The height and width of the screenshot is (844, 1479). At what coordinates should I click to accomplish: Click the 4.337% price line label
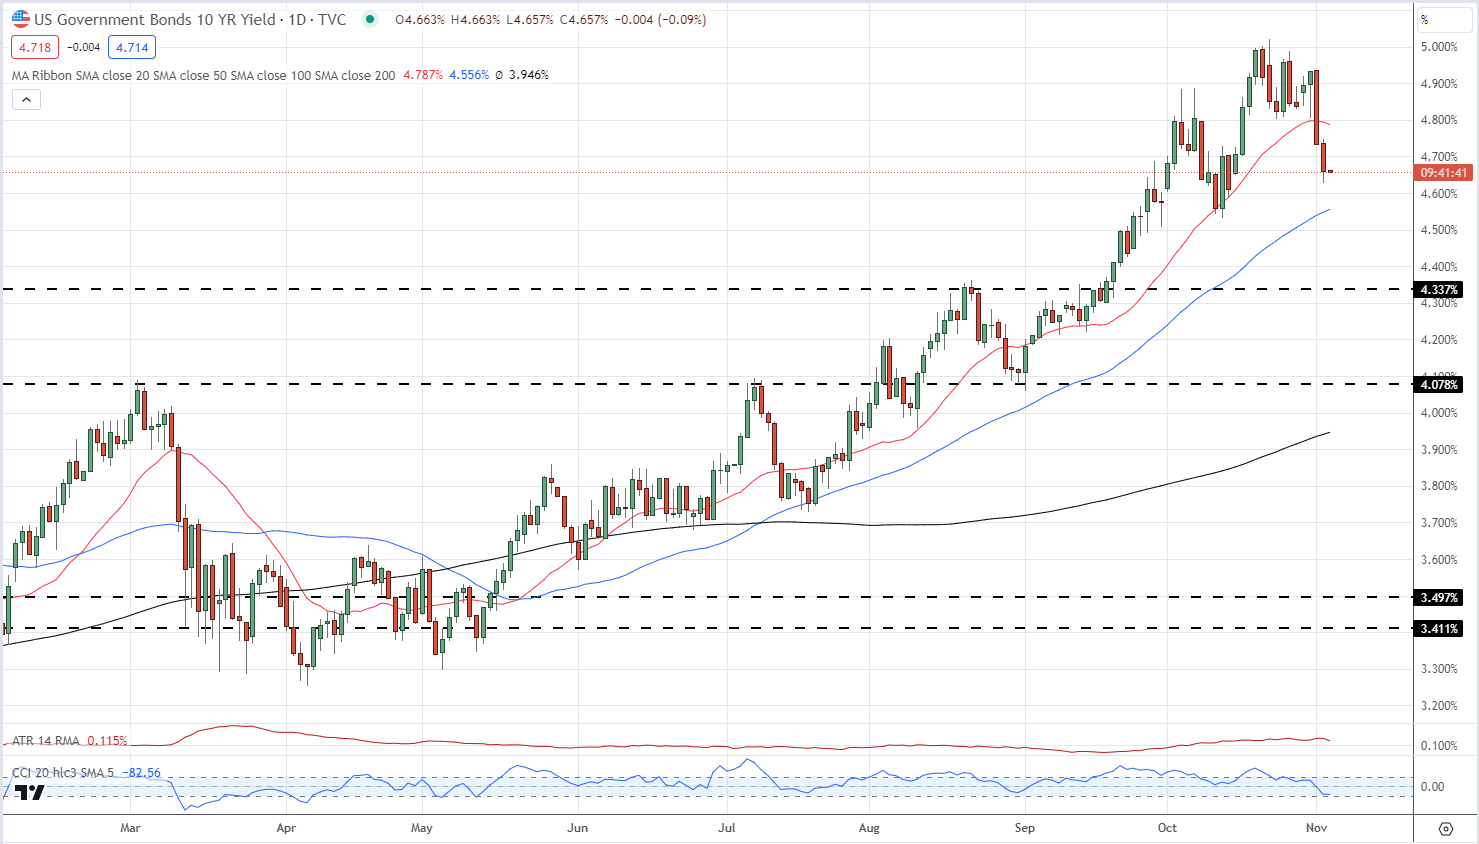(x=1439, y=290)
